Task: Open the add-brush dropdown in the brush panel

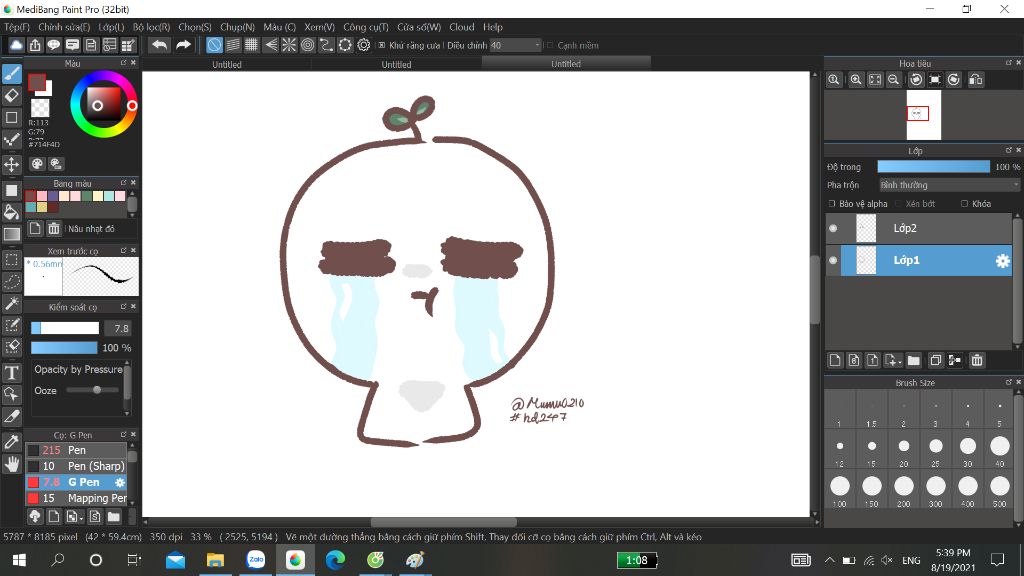Action: [74, 517]
